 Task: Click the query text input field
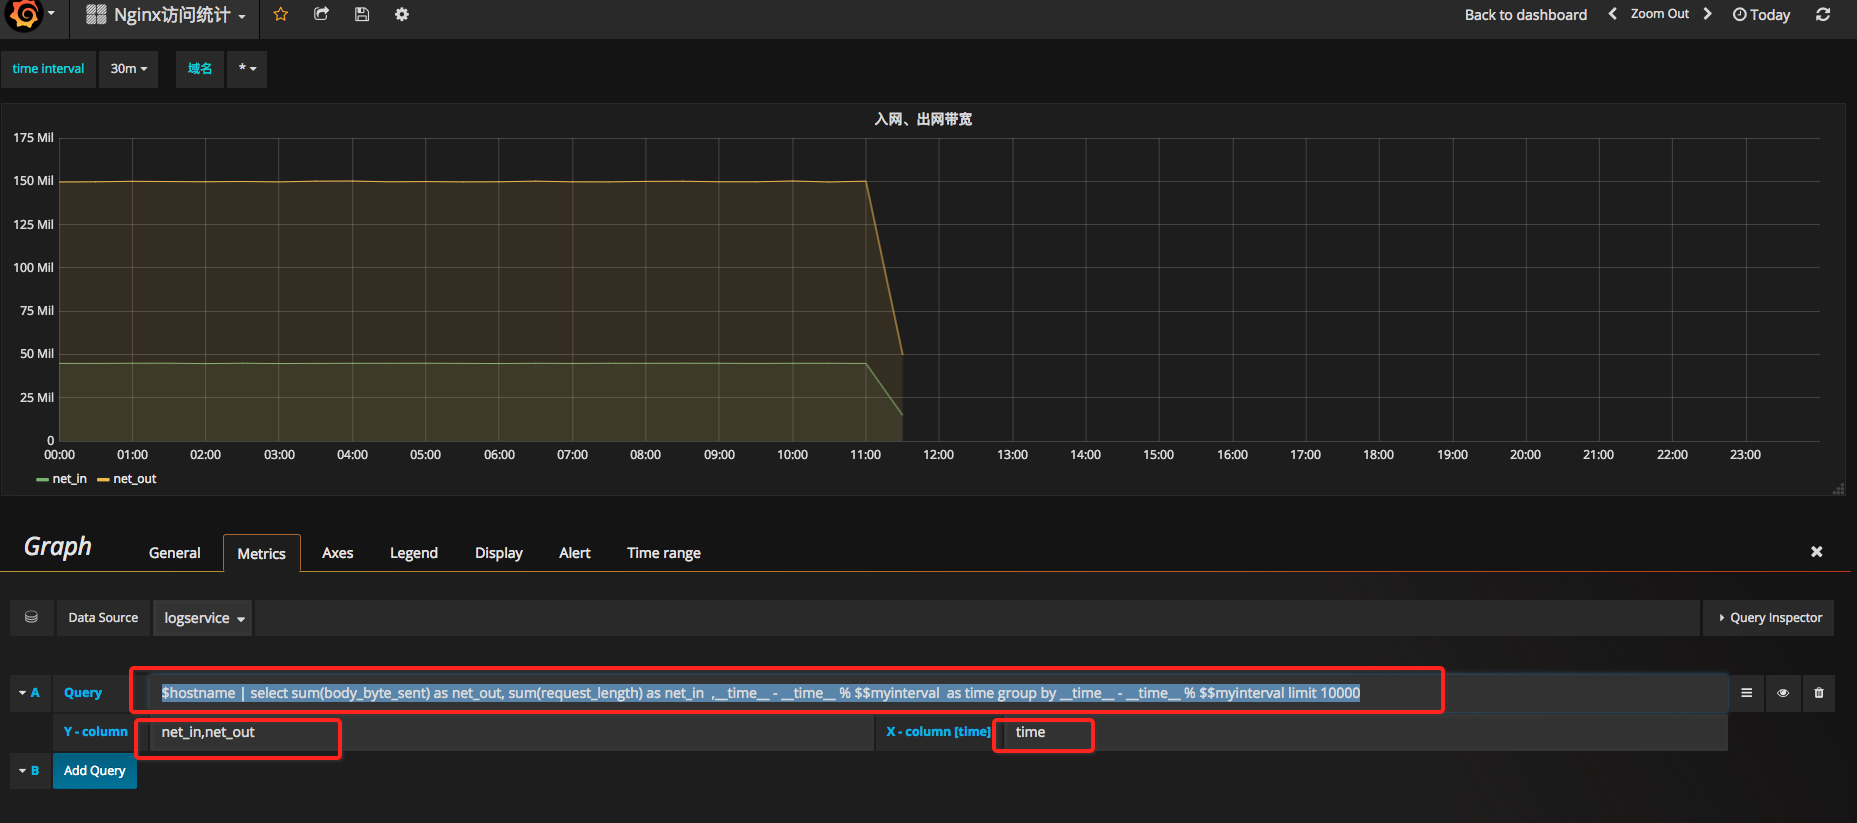[x=938, y=693]
